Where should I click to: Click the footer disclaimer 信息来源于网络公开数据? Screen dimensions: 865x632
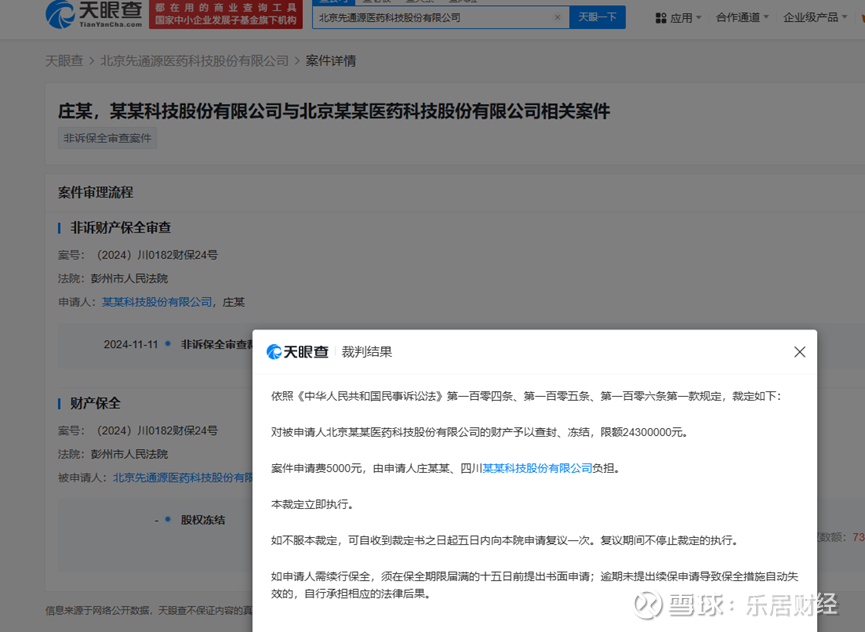click(149, 610)
